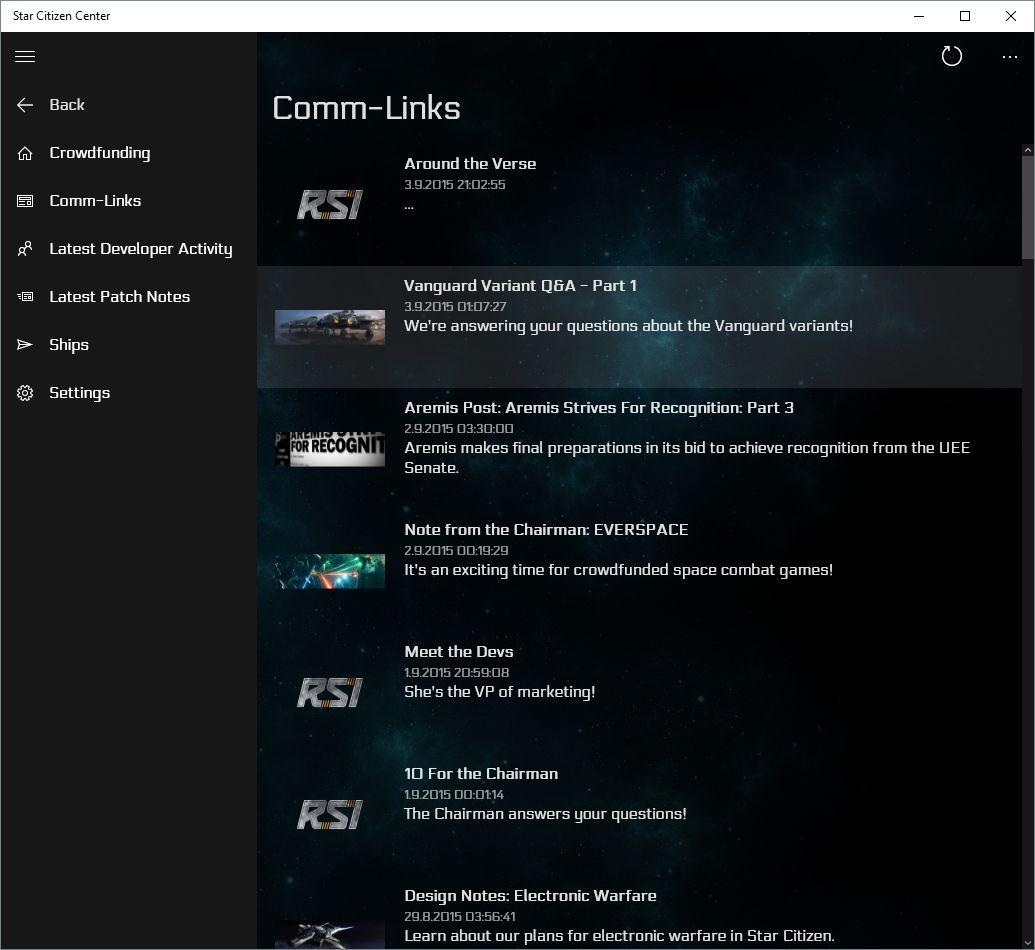Open Latest Developer Activity

click(129, 249)
